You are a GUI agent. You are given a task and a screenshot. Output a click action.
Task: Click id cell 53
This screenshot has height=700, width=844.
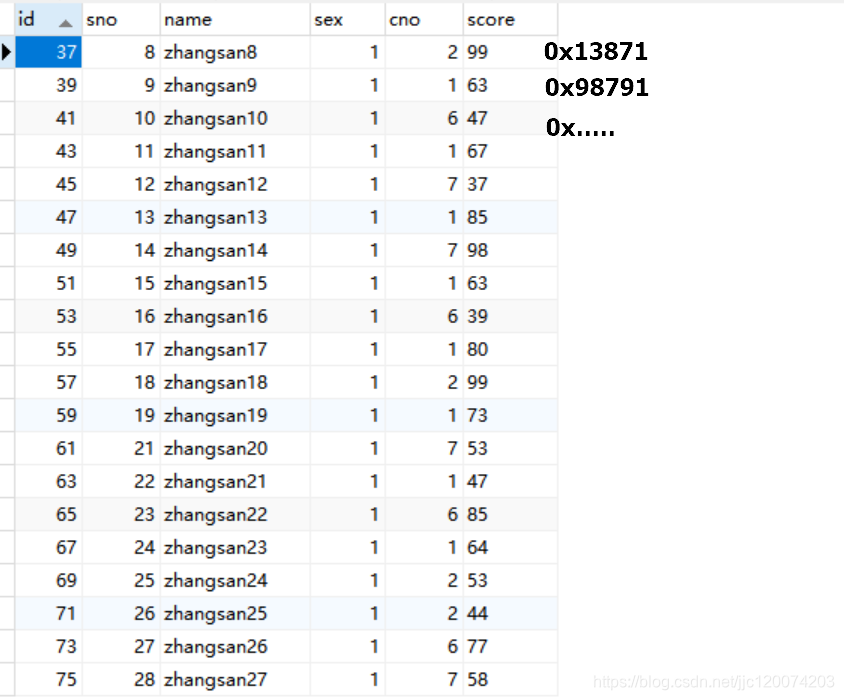tap(48, 316)
